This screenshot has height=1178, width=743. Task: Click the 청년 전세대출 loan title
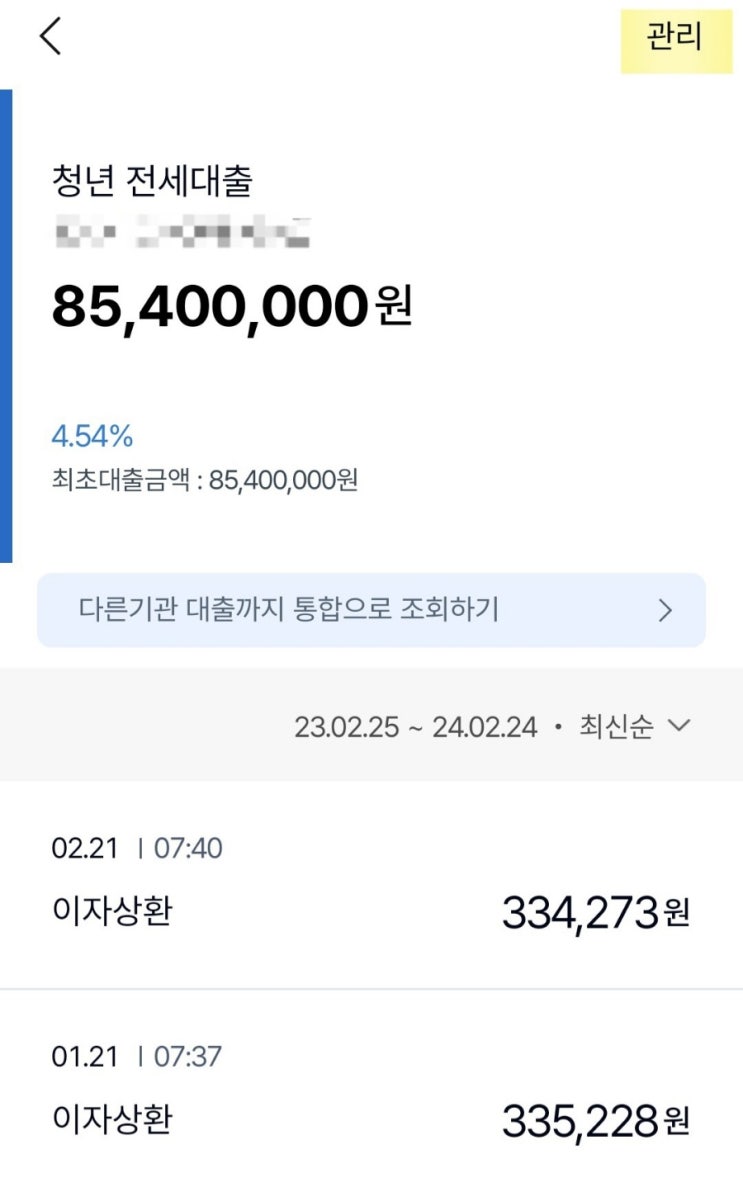(x=152, y=181)
